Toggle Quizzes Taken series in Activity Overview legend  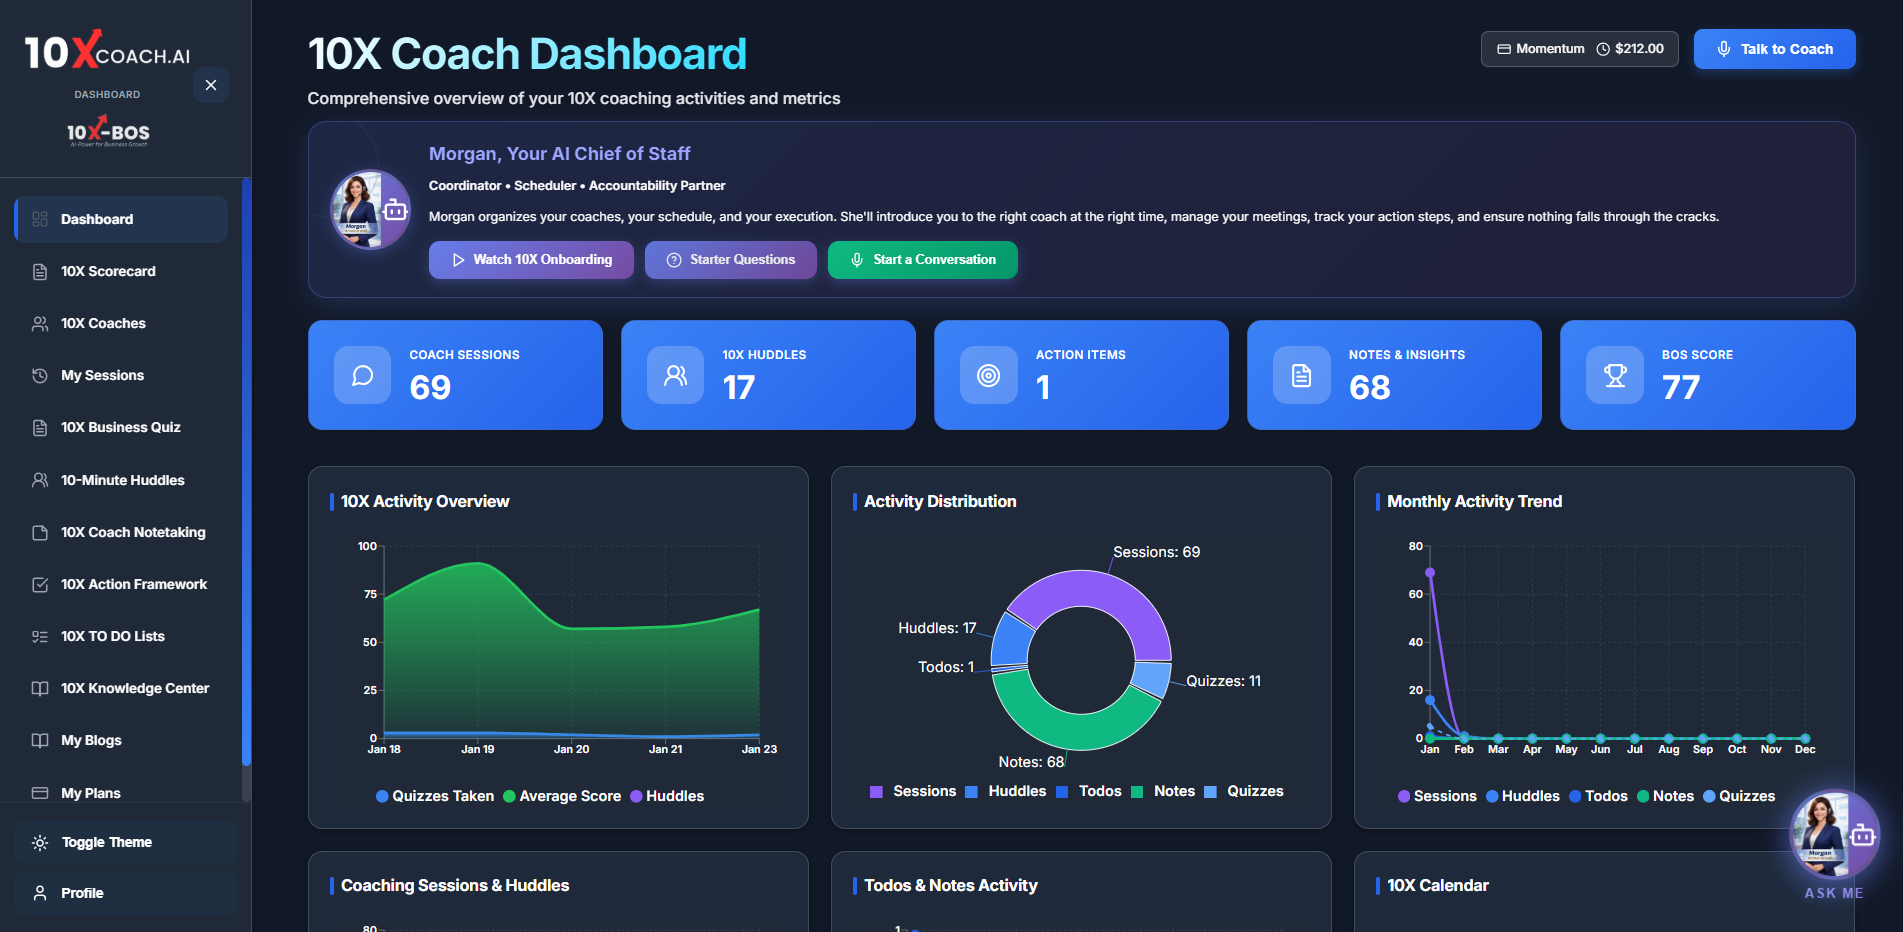[x=435, y=796]
